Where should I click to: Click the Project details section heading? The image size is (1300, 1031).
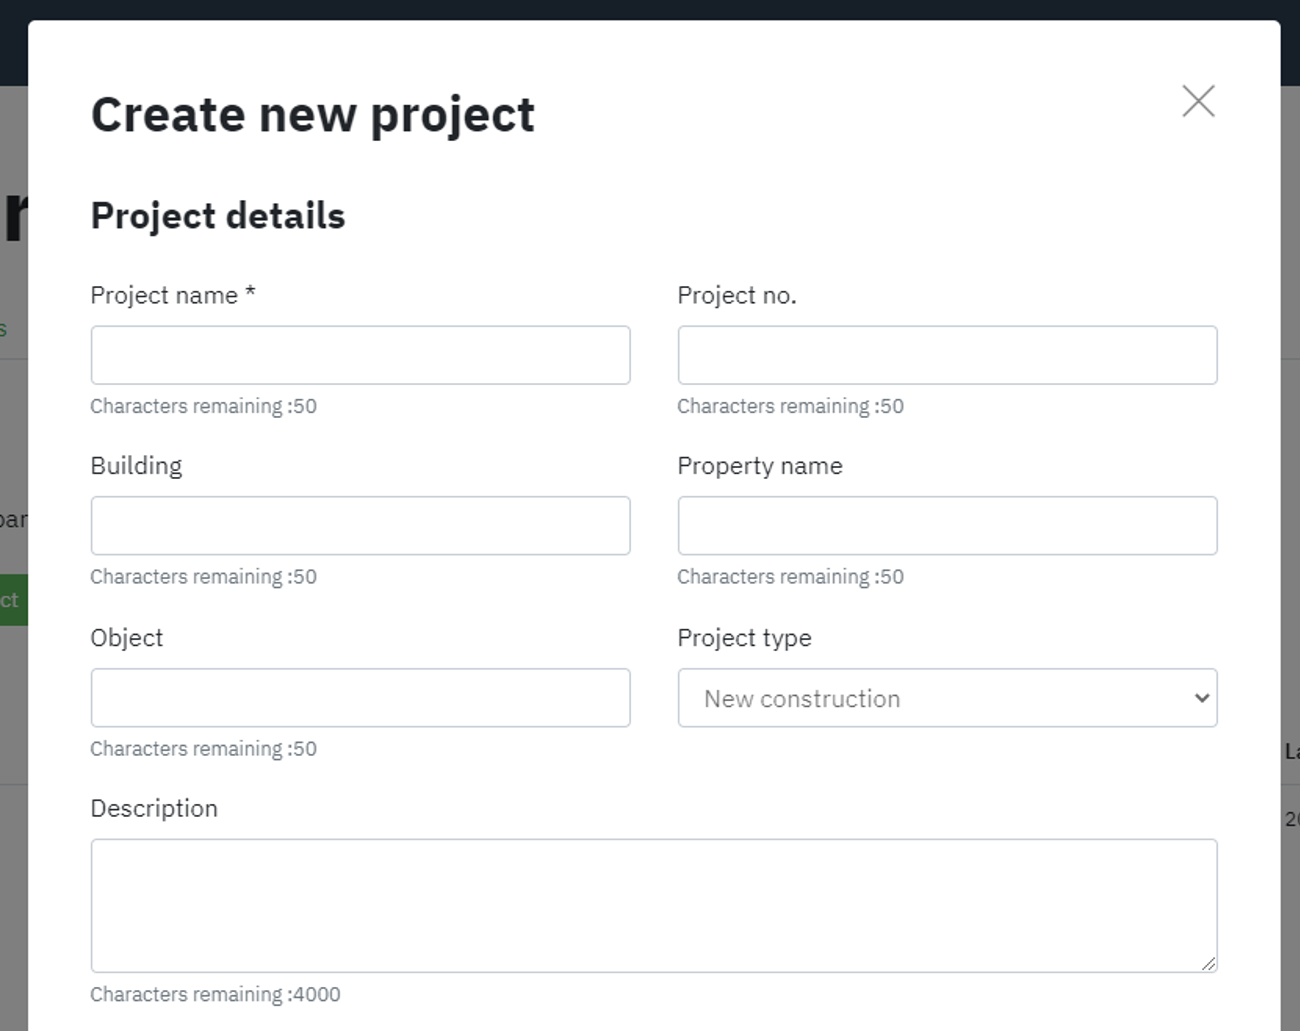[x=218, y=216]
